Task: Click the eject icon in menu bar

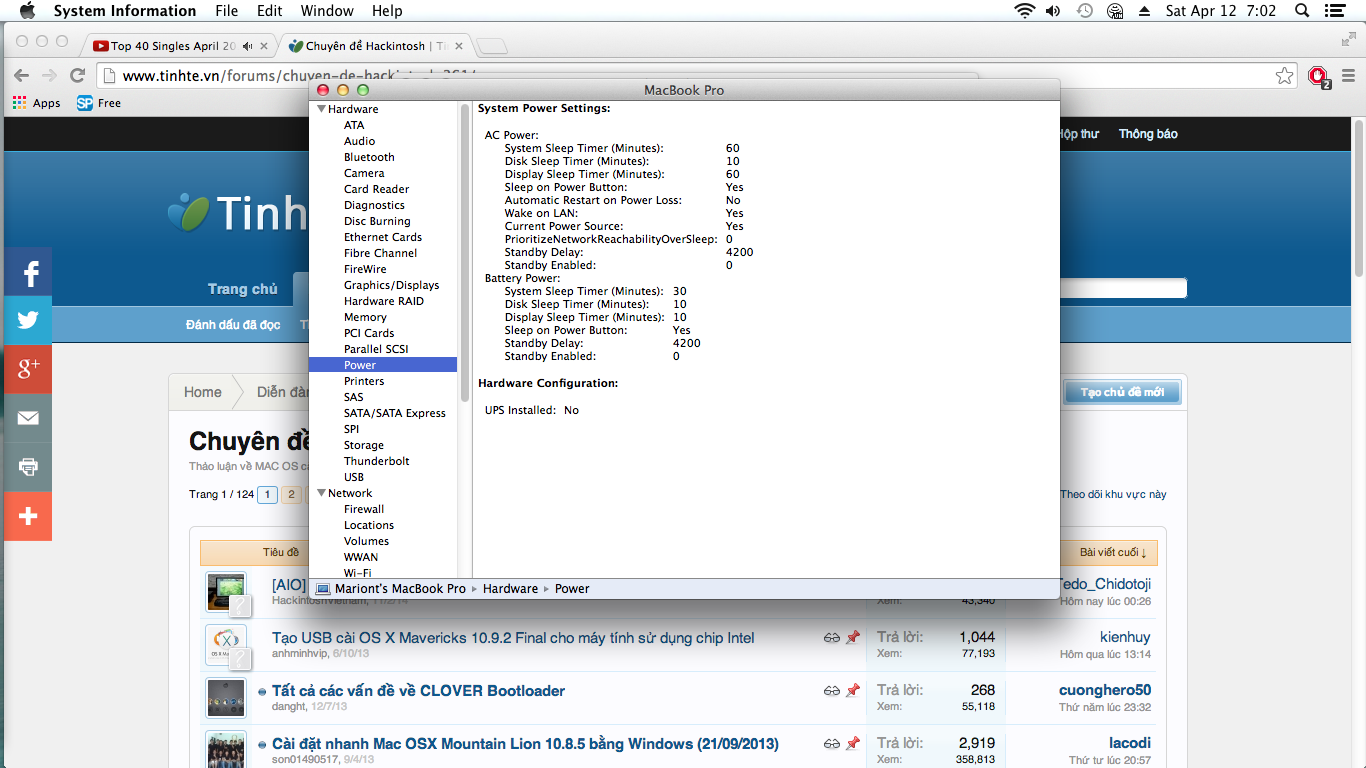Action: 1144,11
